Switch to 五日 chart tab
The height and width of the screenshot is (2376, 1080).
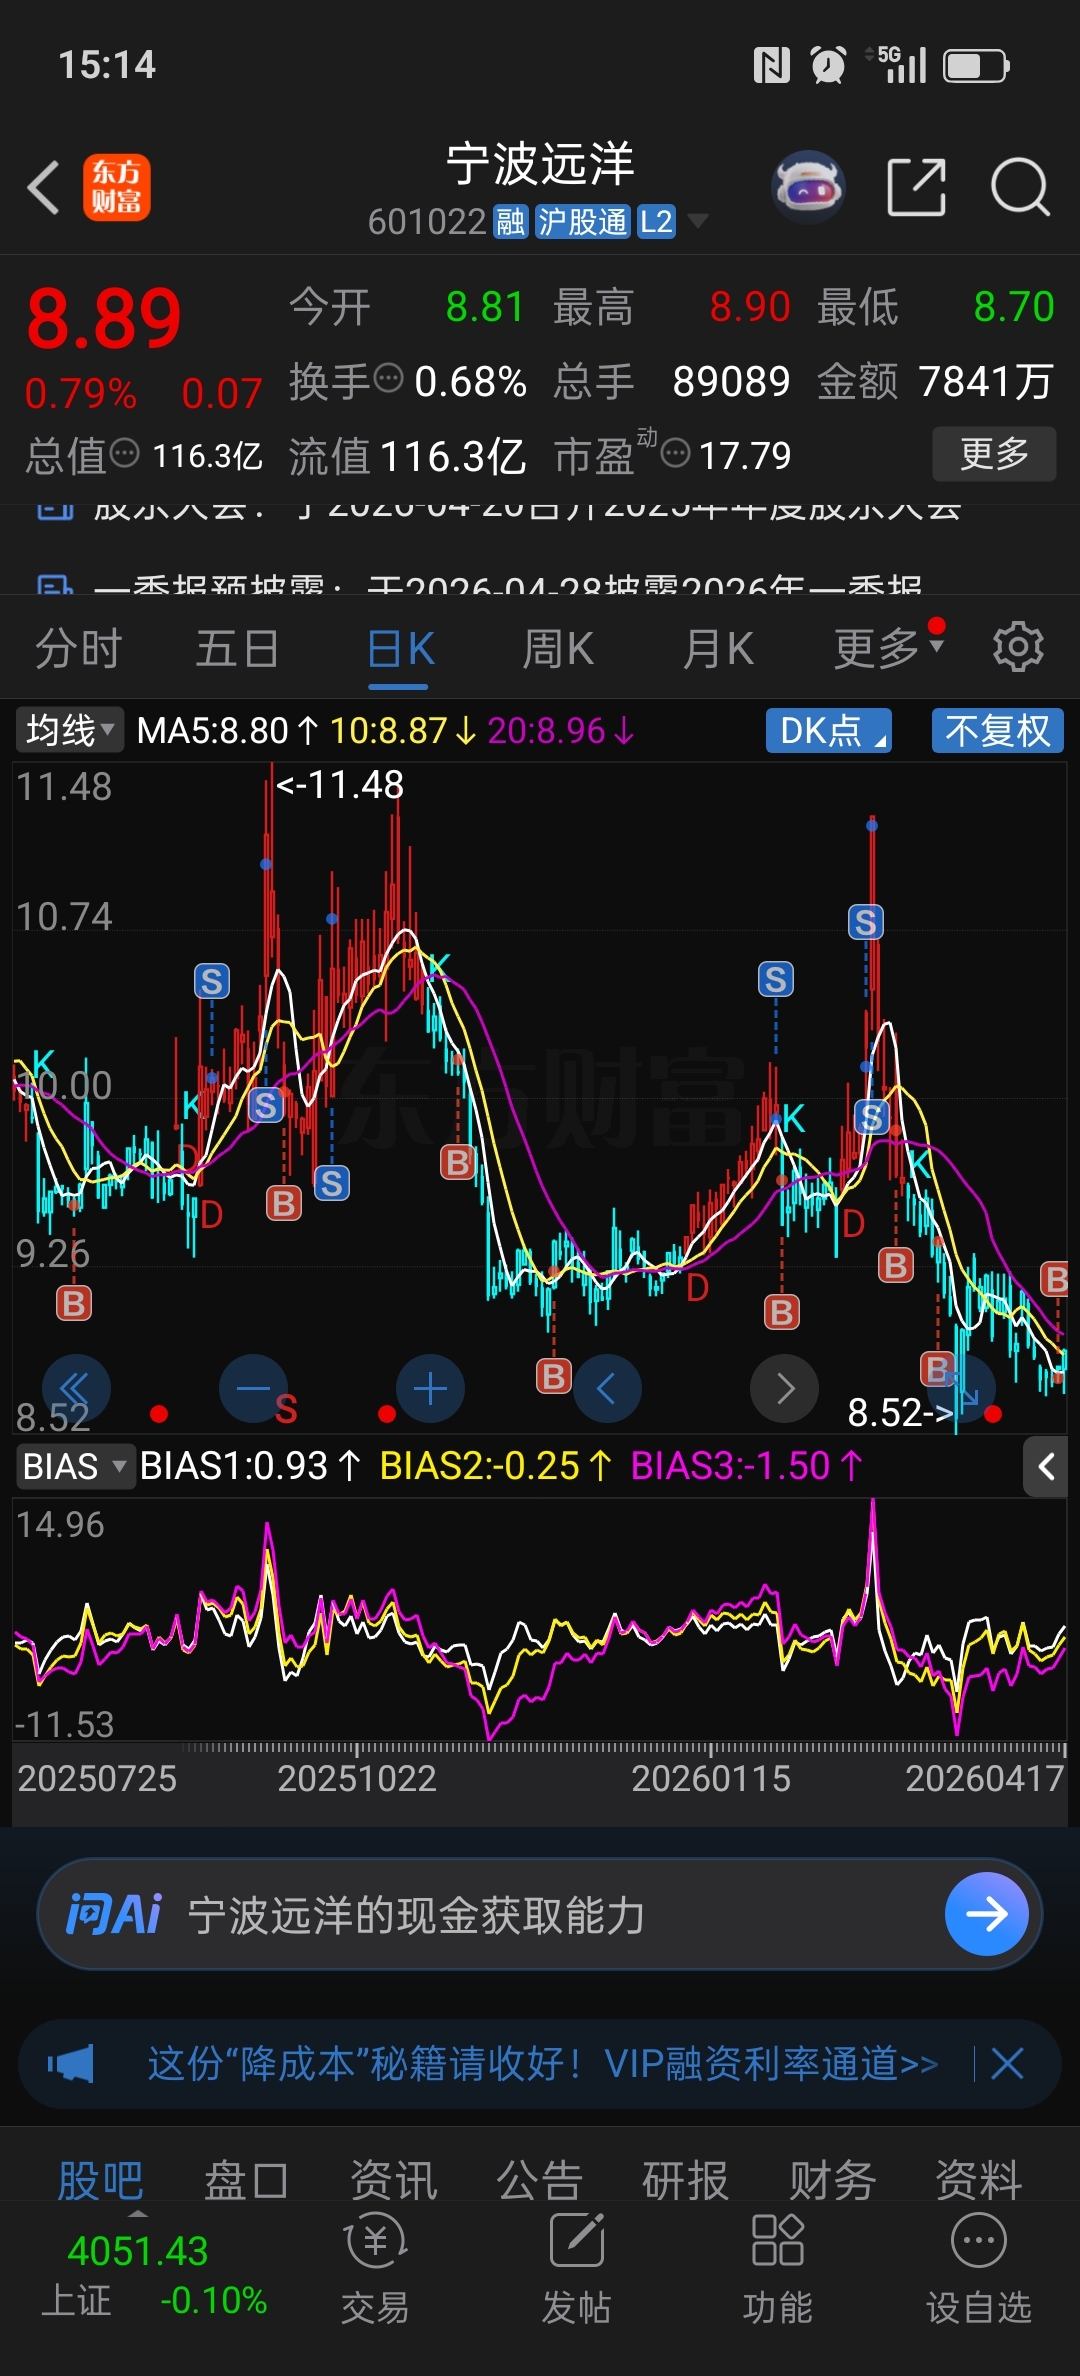(237, 648)
